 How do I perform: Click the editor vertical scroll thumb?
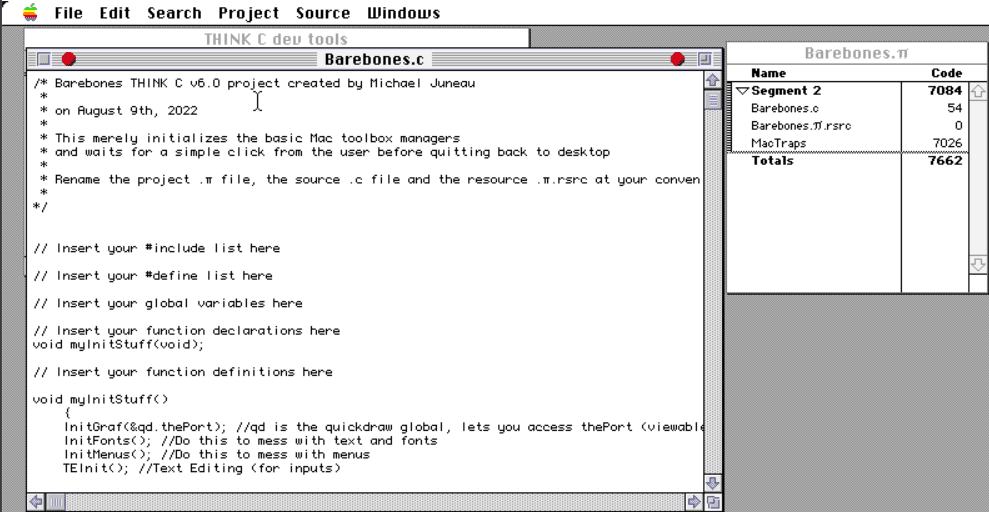click(x=713, y=100)
